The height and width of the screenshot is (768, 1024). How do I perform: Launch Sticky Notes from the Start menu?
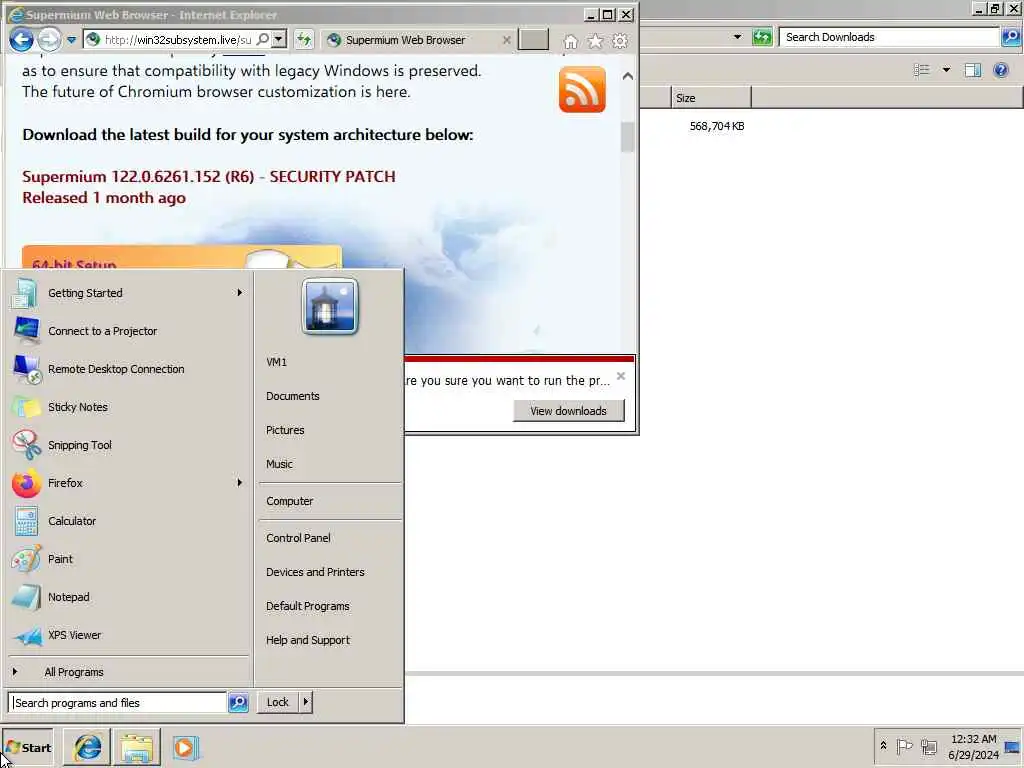click(127, 407)
